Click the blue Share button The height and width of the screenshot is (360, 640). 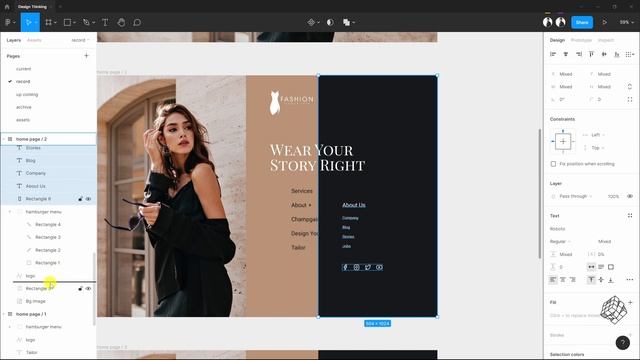pyautogui.click(x=582, y=22)
